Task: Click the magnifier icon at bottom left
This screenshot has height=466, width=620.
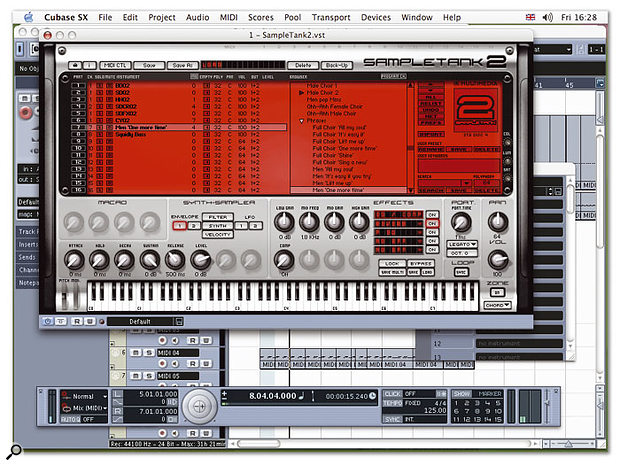Action: tap(14, 451)
